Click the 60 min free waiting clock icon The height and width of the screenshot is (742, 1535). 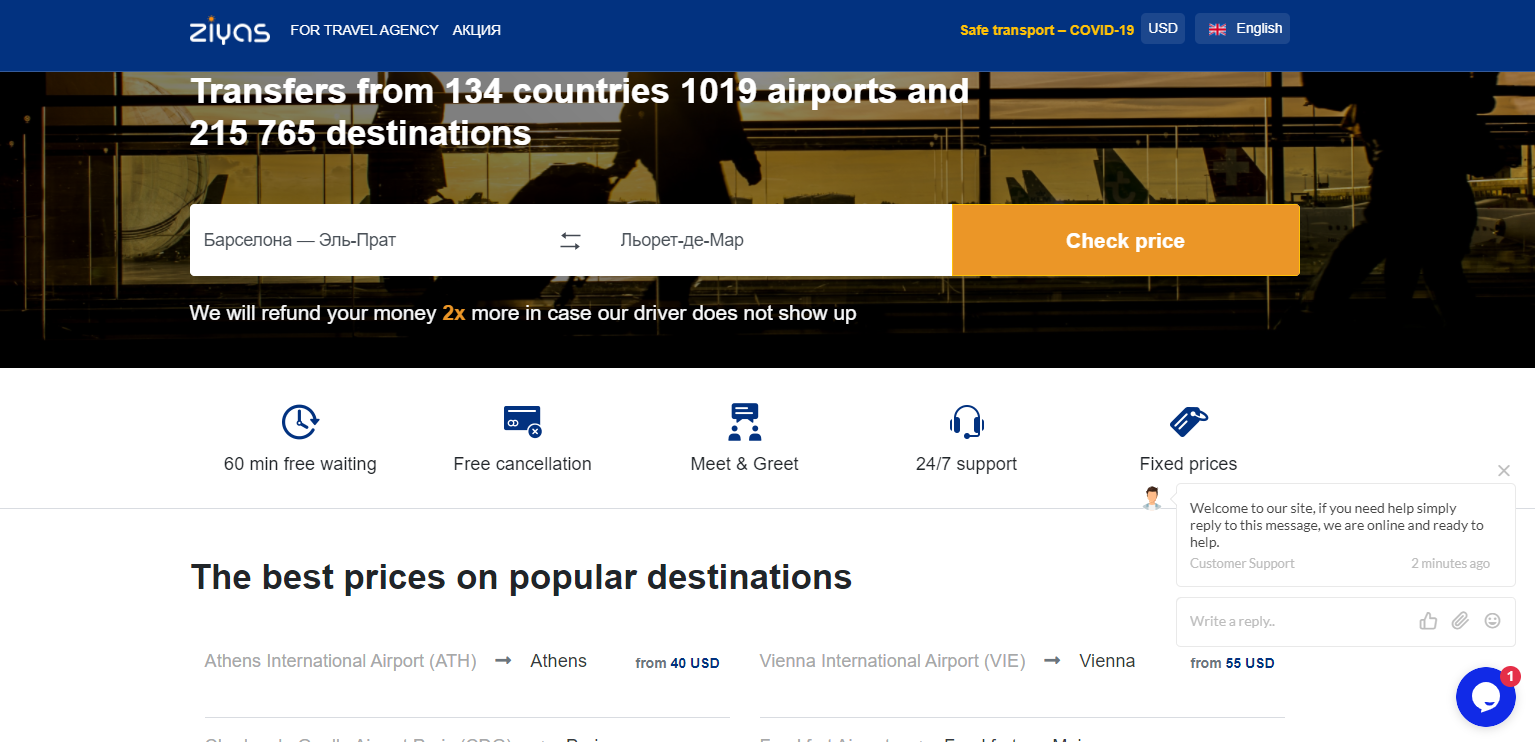300,422
